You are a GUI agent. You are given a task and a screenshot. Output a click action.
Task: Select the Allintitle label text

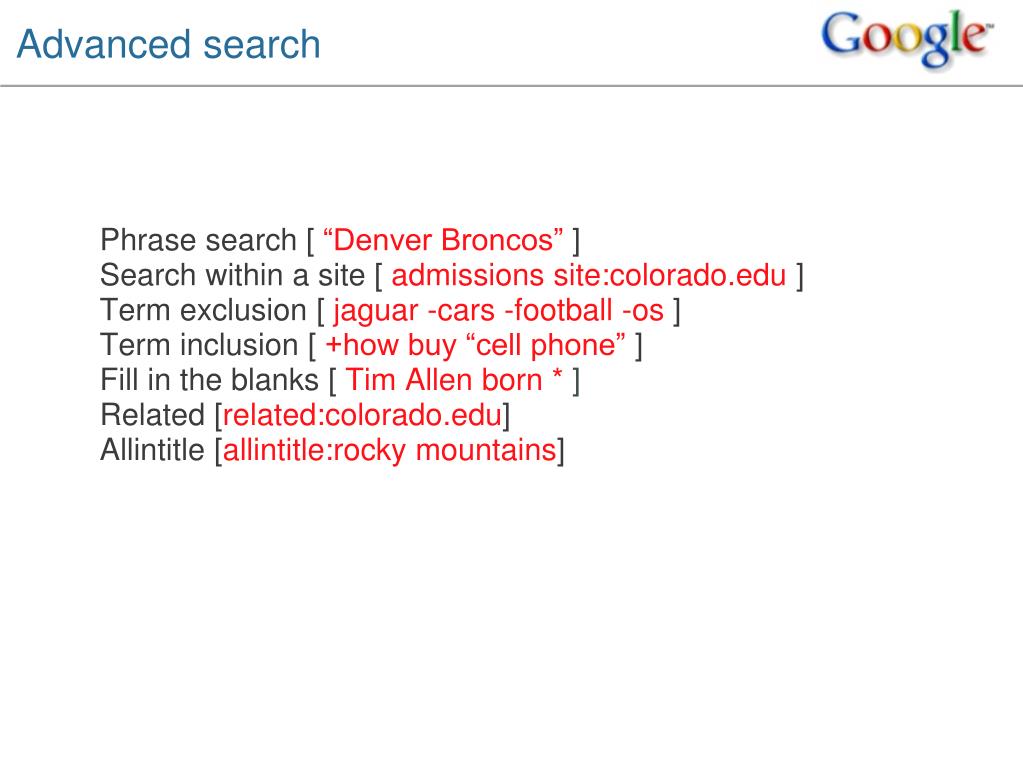(153, 451)
